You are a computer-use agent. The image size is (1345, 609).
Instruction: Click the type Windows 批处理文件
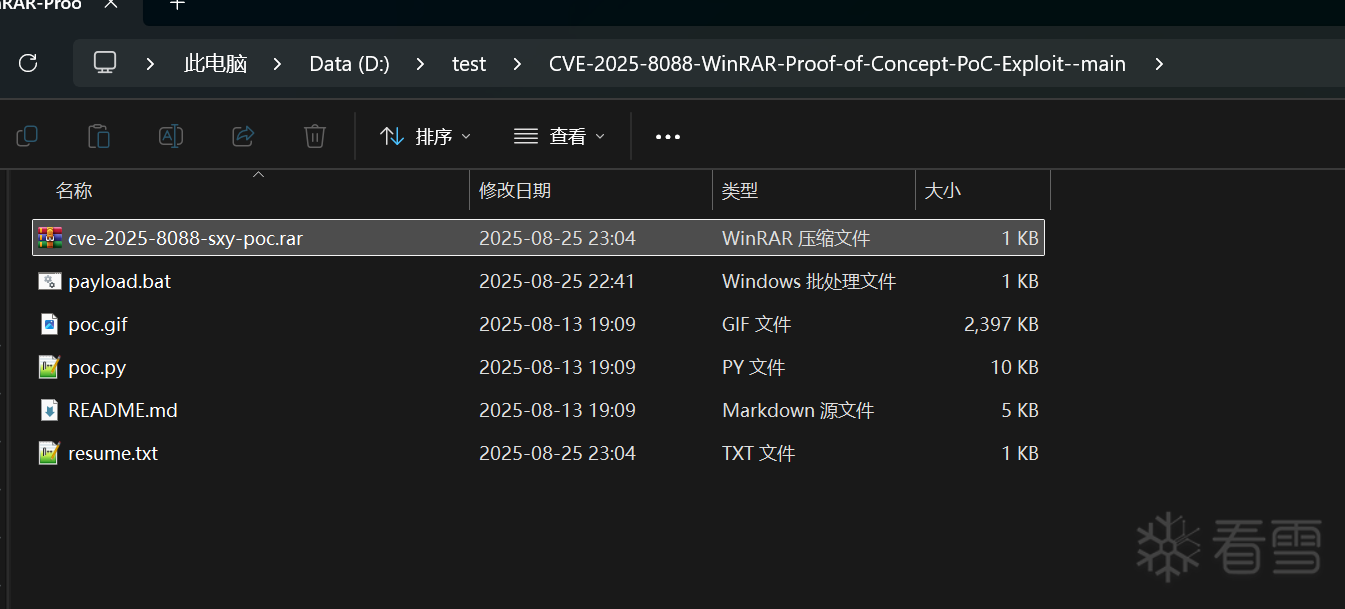pyautogui.click(x=809, y=281)
